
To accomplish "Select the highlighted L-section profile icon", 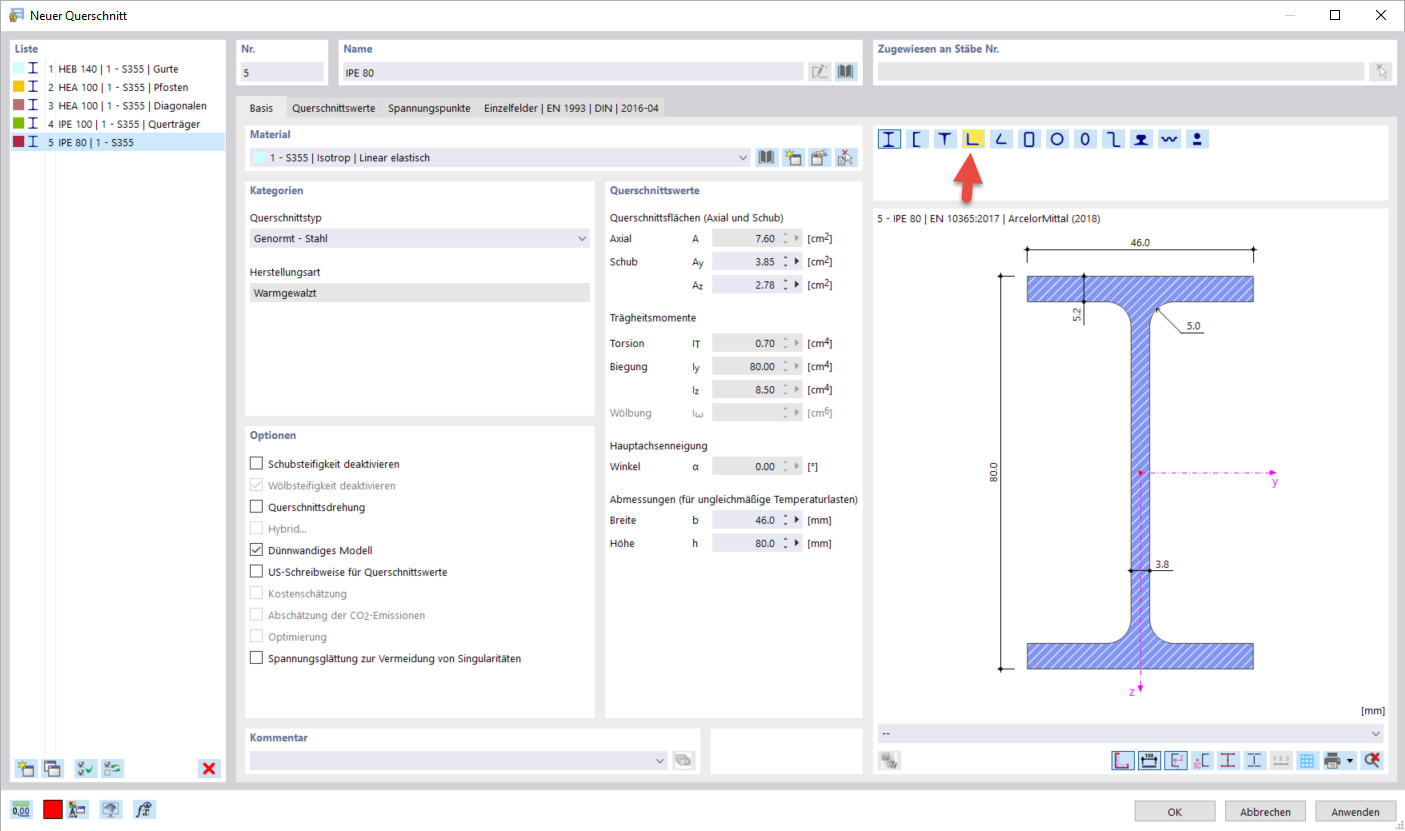I will pyautogui.click(x=973, y=139).
